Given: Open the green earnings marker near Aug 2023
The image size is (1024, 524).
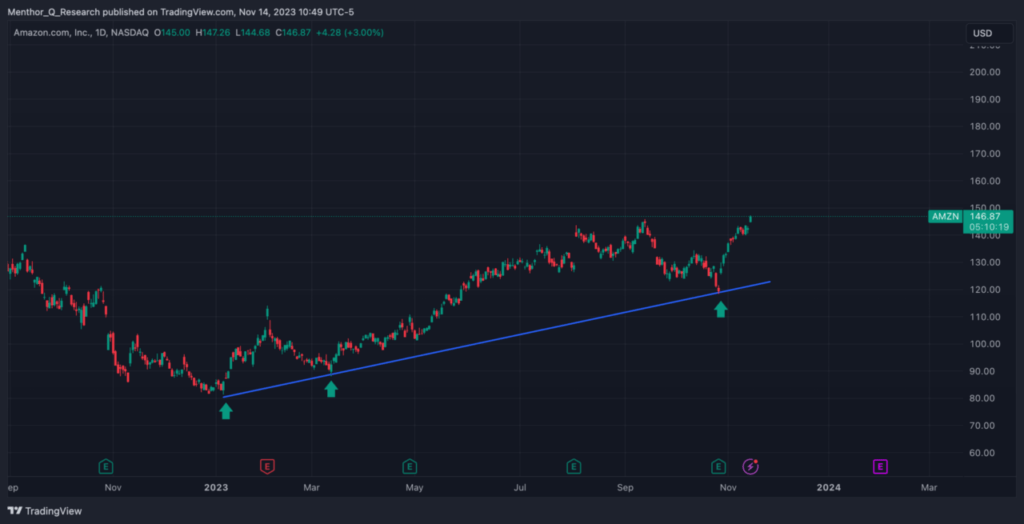Looking at the screenshot, I should pos(573,467).
